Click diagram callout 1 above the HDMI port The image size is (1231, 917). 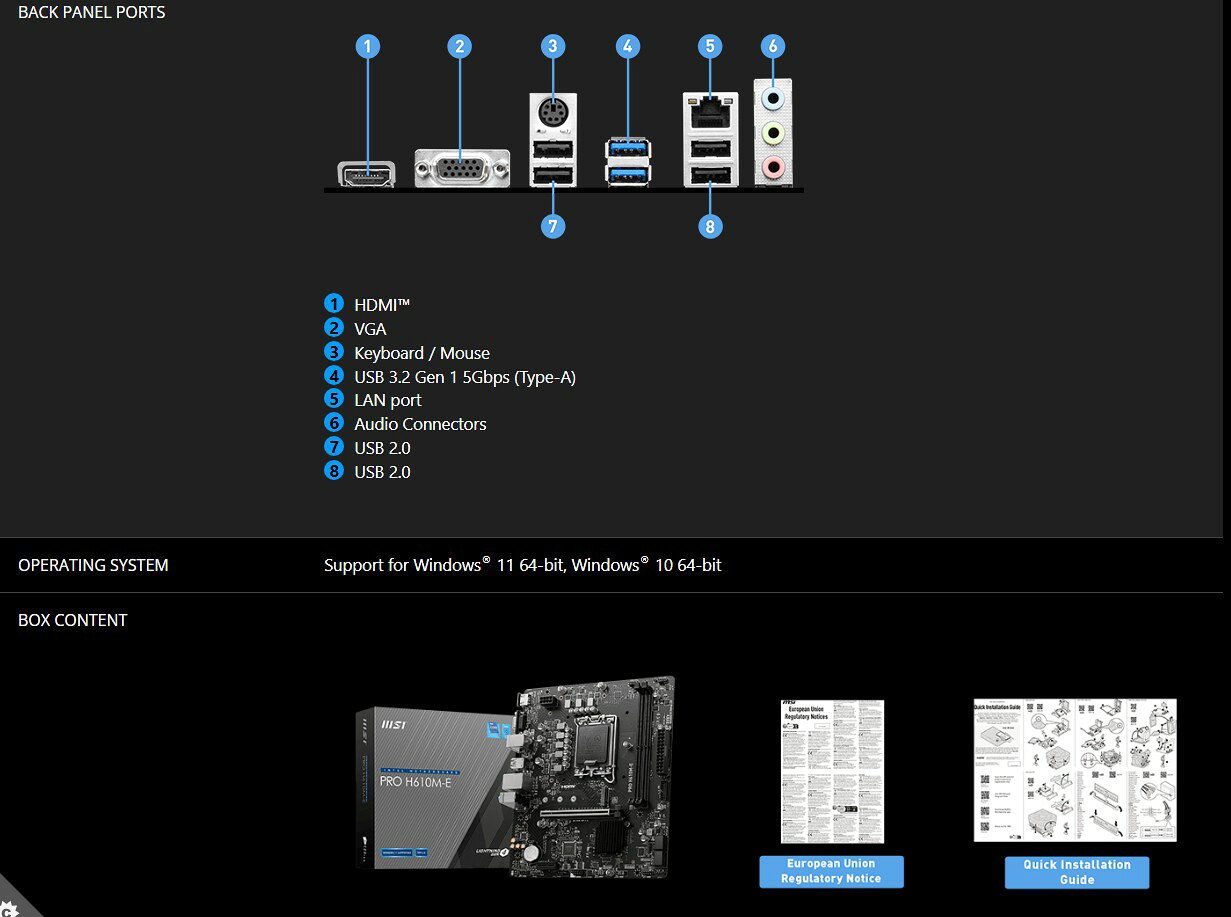pyautogui.click(x=368, y=46)
